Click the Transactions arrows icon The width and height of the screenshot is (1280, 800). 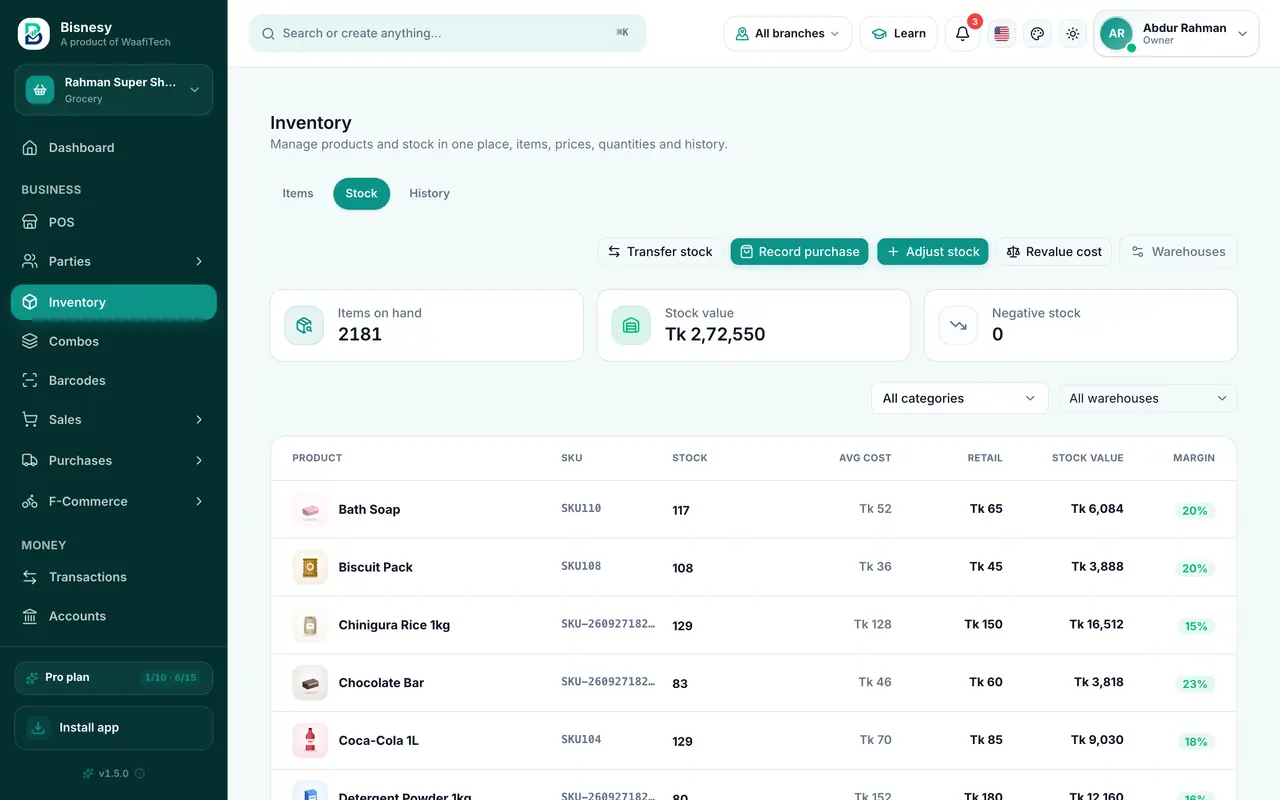[30, 577]
